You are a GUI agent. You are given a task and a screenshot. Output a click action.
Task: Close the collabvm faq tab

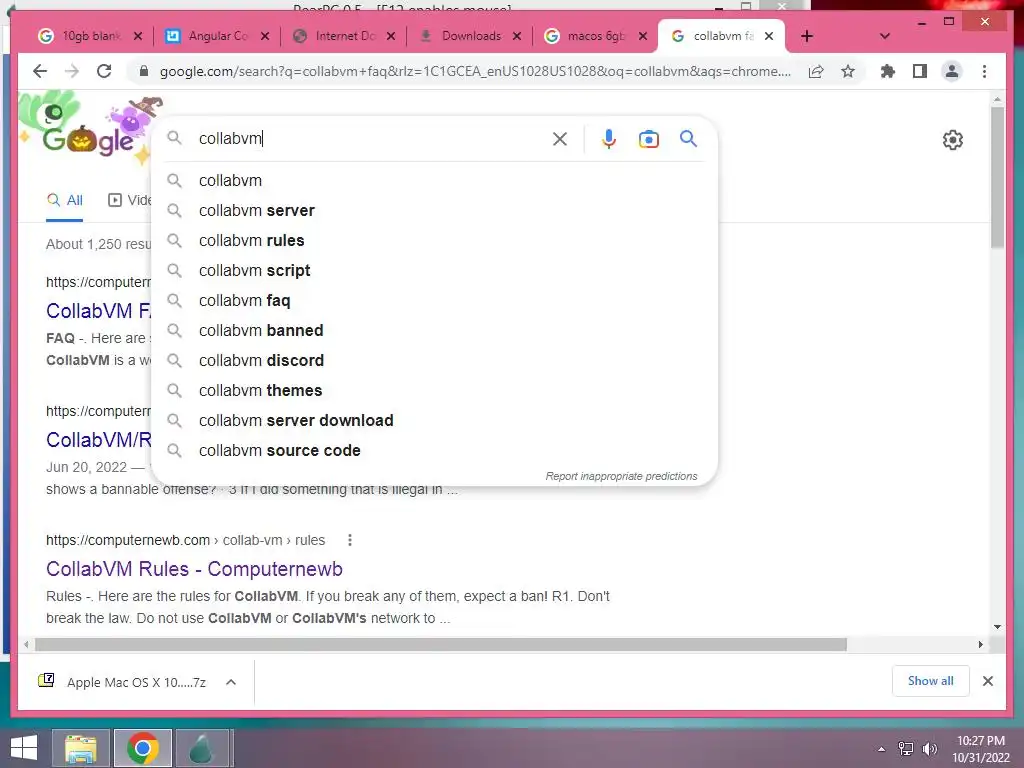769,36
